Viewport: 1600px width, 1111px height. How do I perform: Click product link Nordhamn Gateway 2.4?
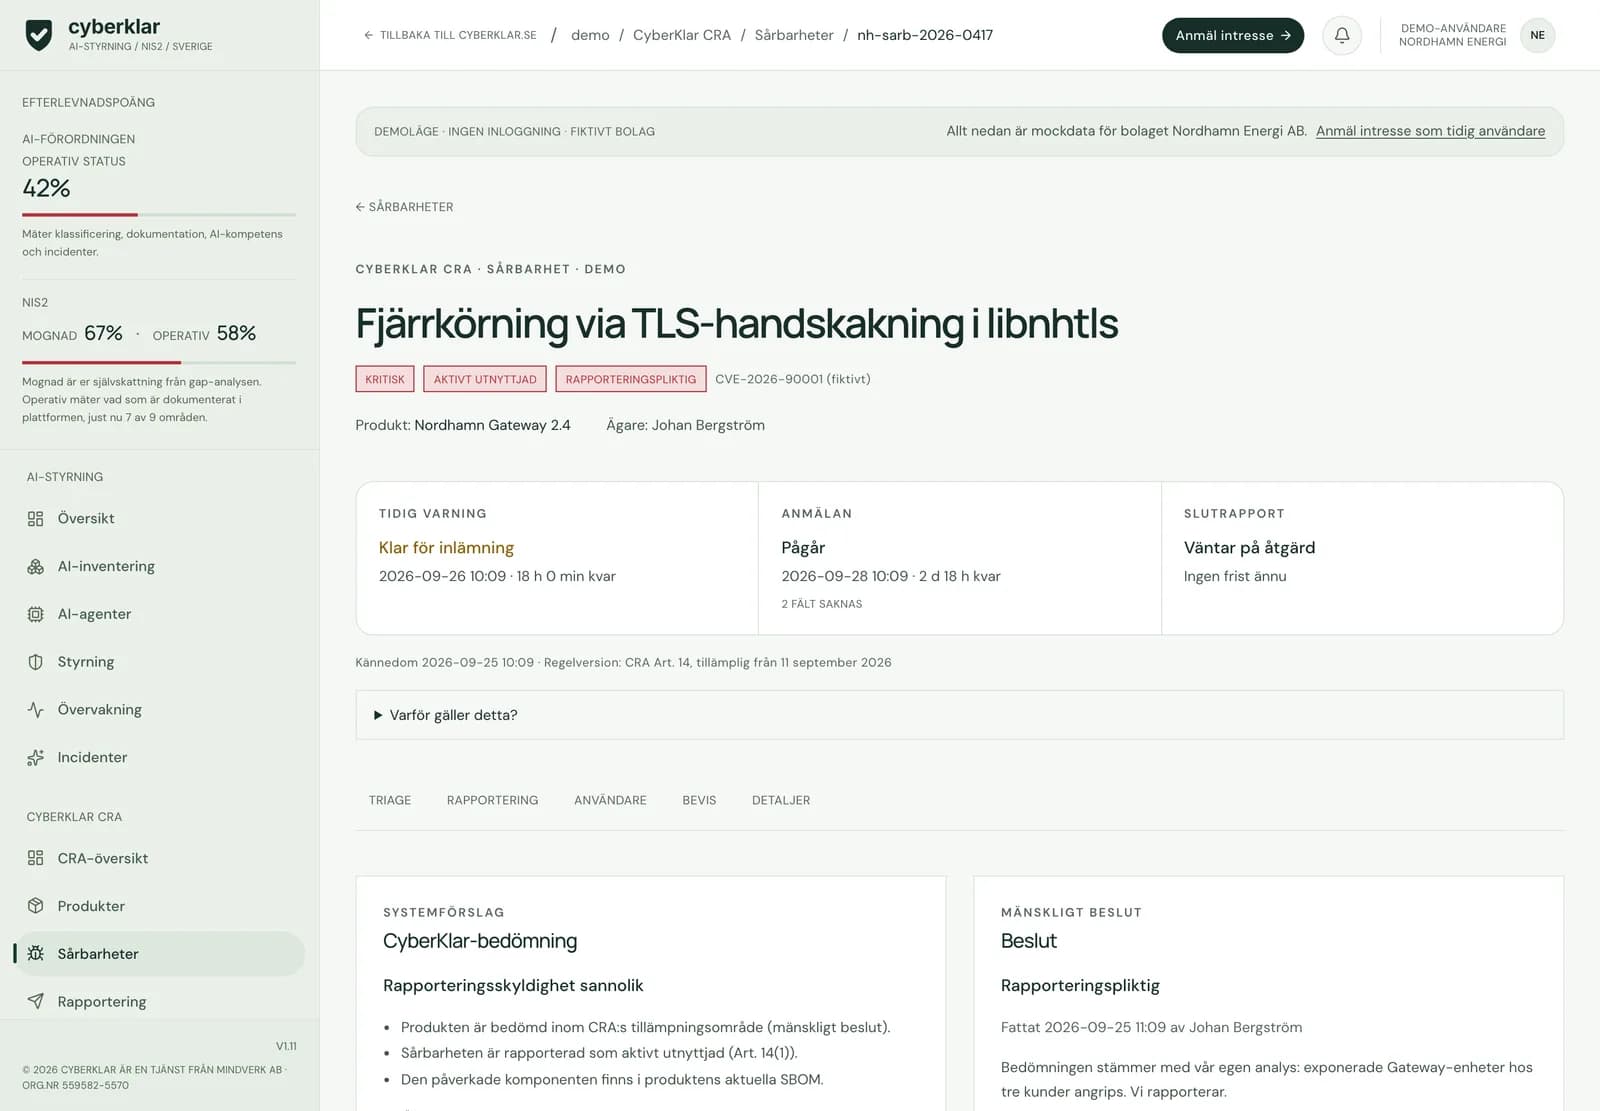[x=492, y=425]
